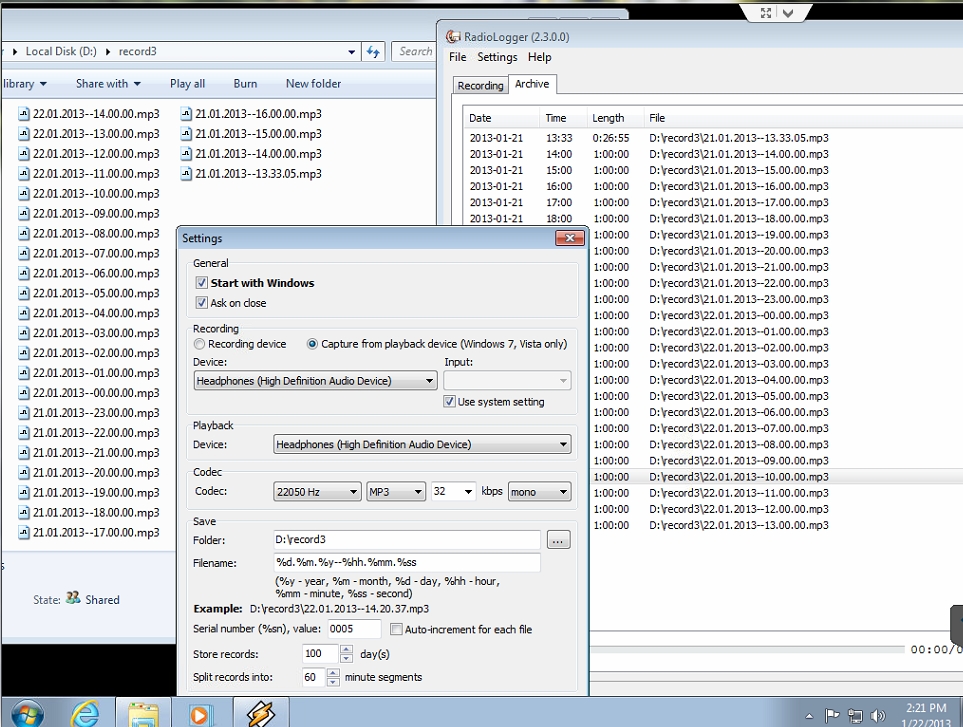963x727 pixels.
Task: Open the Playback Device dropdown
Action: (422, 444)
